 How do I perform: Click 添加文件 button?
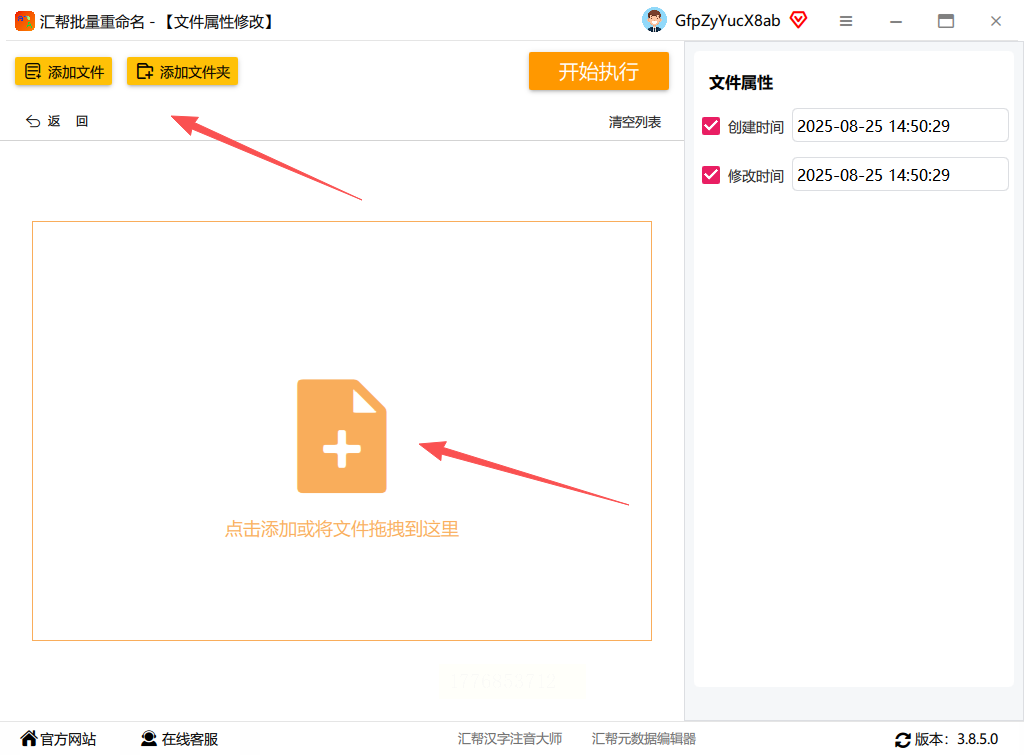[63, 71]
